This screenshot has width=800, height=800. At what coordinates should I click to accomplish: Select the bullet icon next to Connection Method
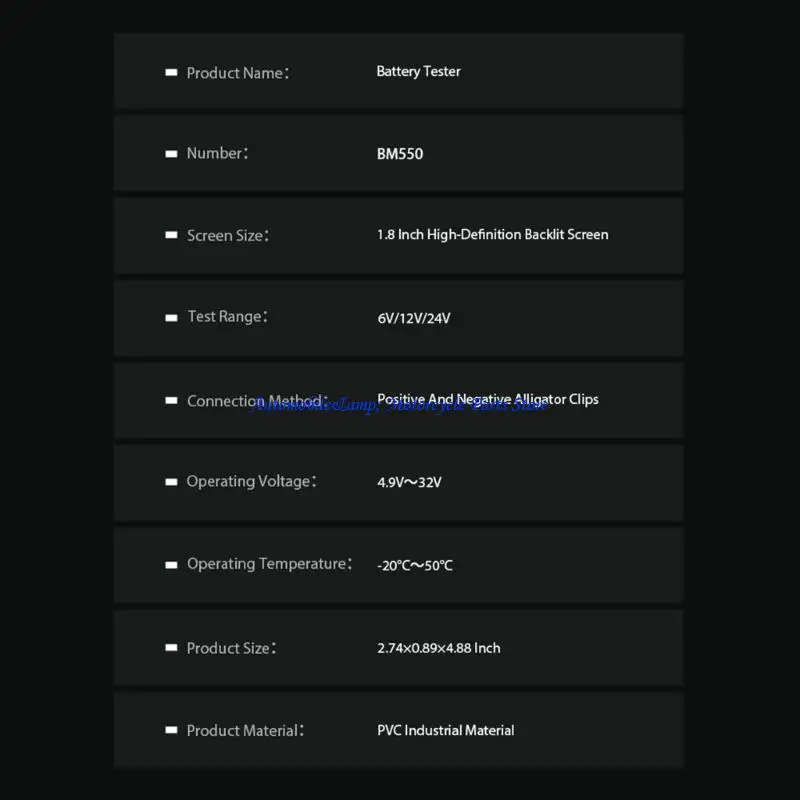(171, 401)
